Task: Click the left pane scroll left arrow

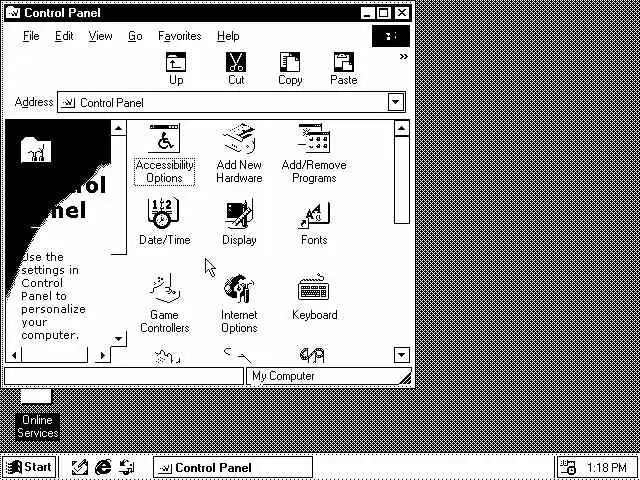Action: click(x=13, y=355)
